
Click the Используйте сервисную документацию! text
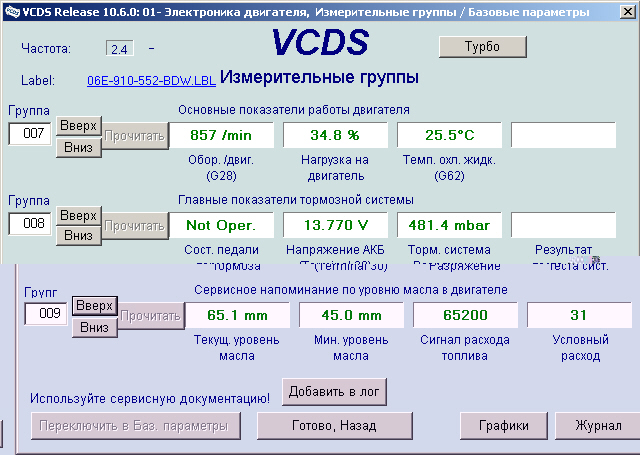150,398
